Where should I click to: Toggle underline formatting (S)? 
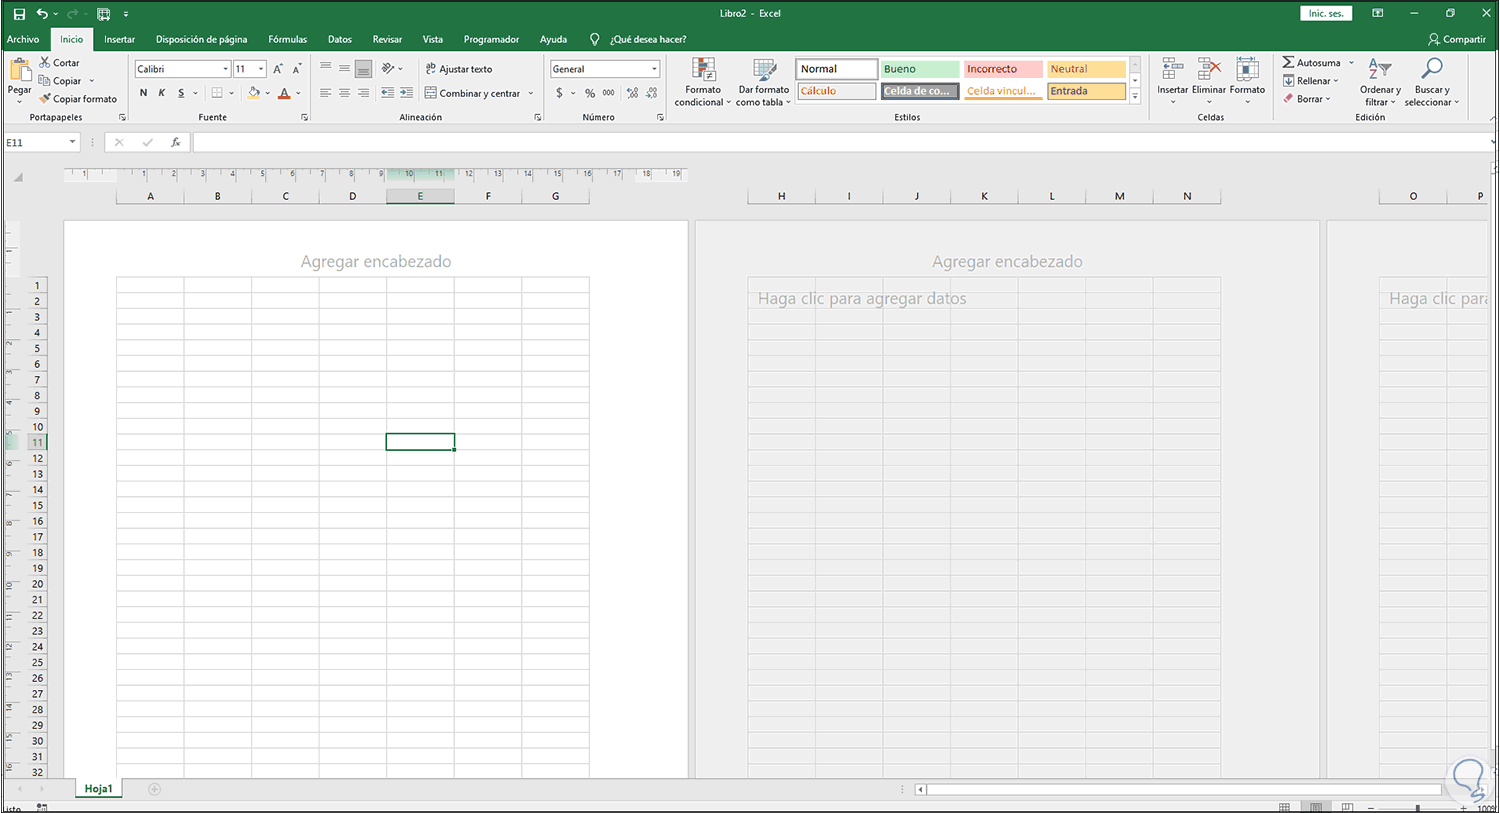[181, 93]
